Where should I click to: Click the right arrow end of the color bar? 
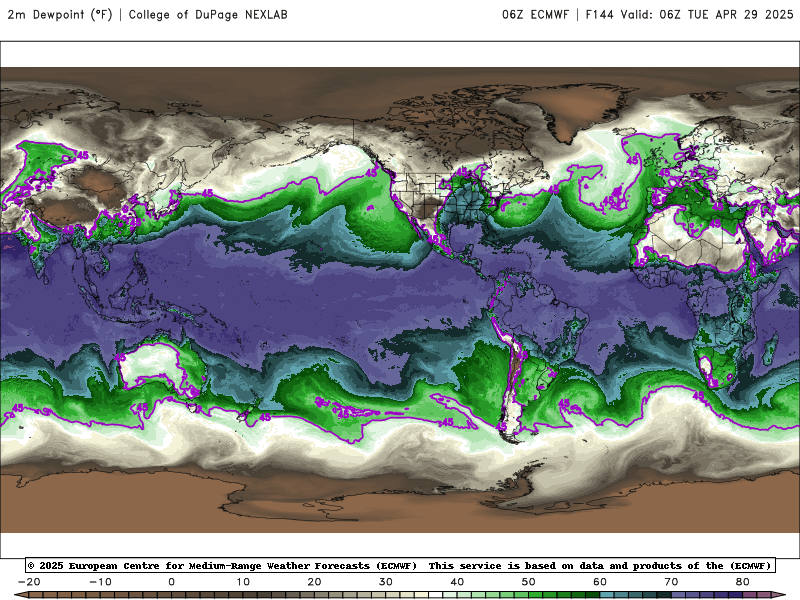click(x=779, y=595)
